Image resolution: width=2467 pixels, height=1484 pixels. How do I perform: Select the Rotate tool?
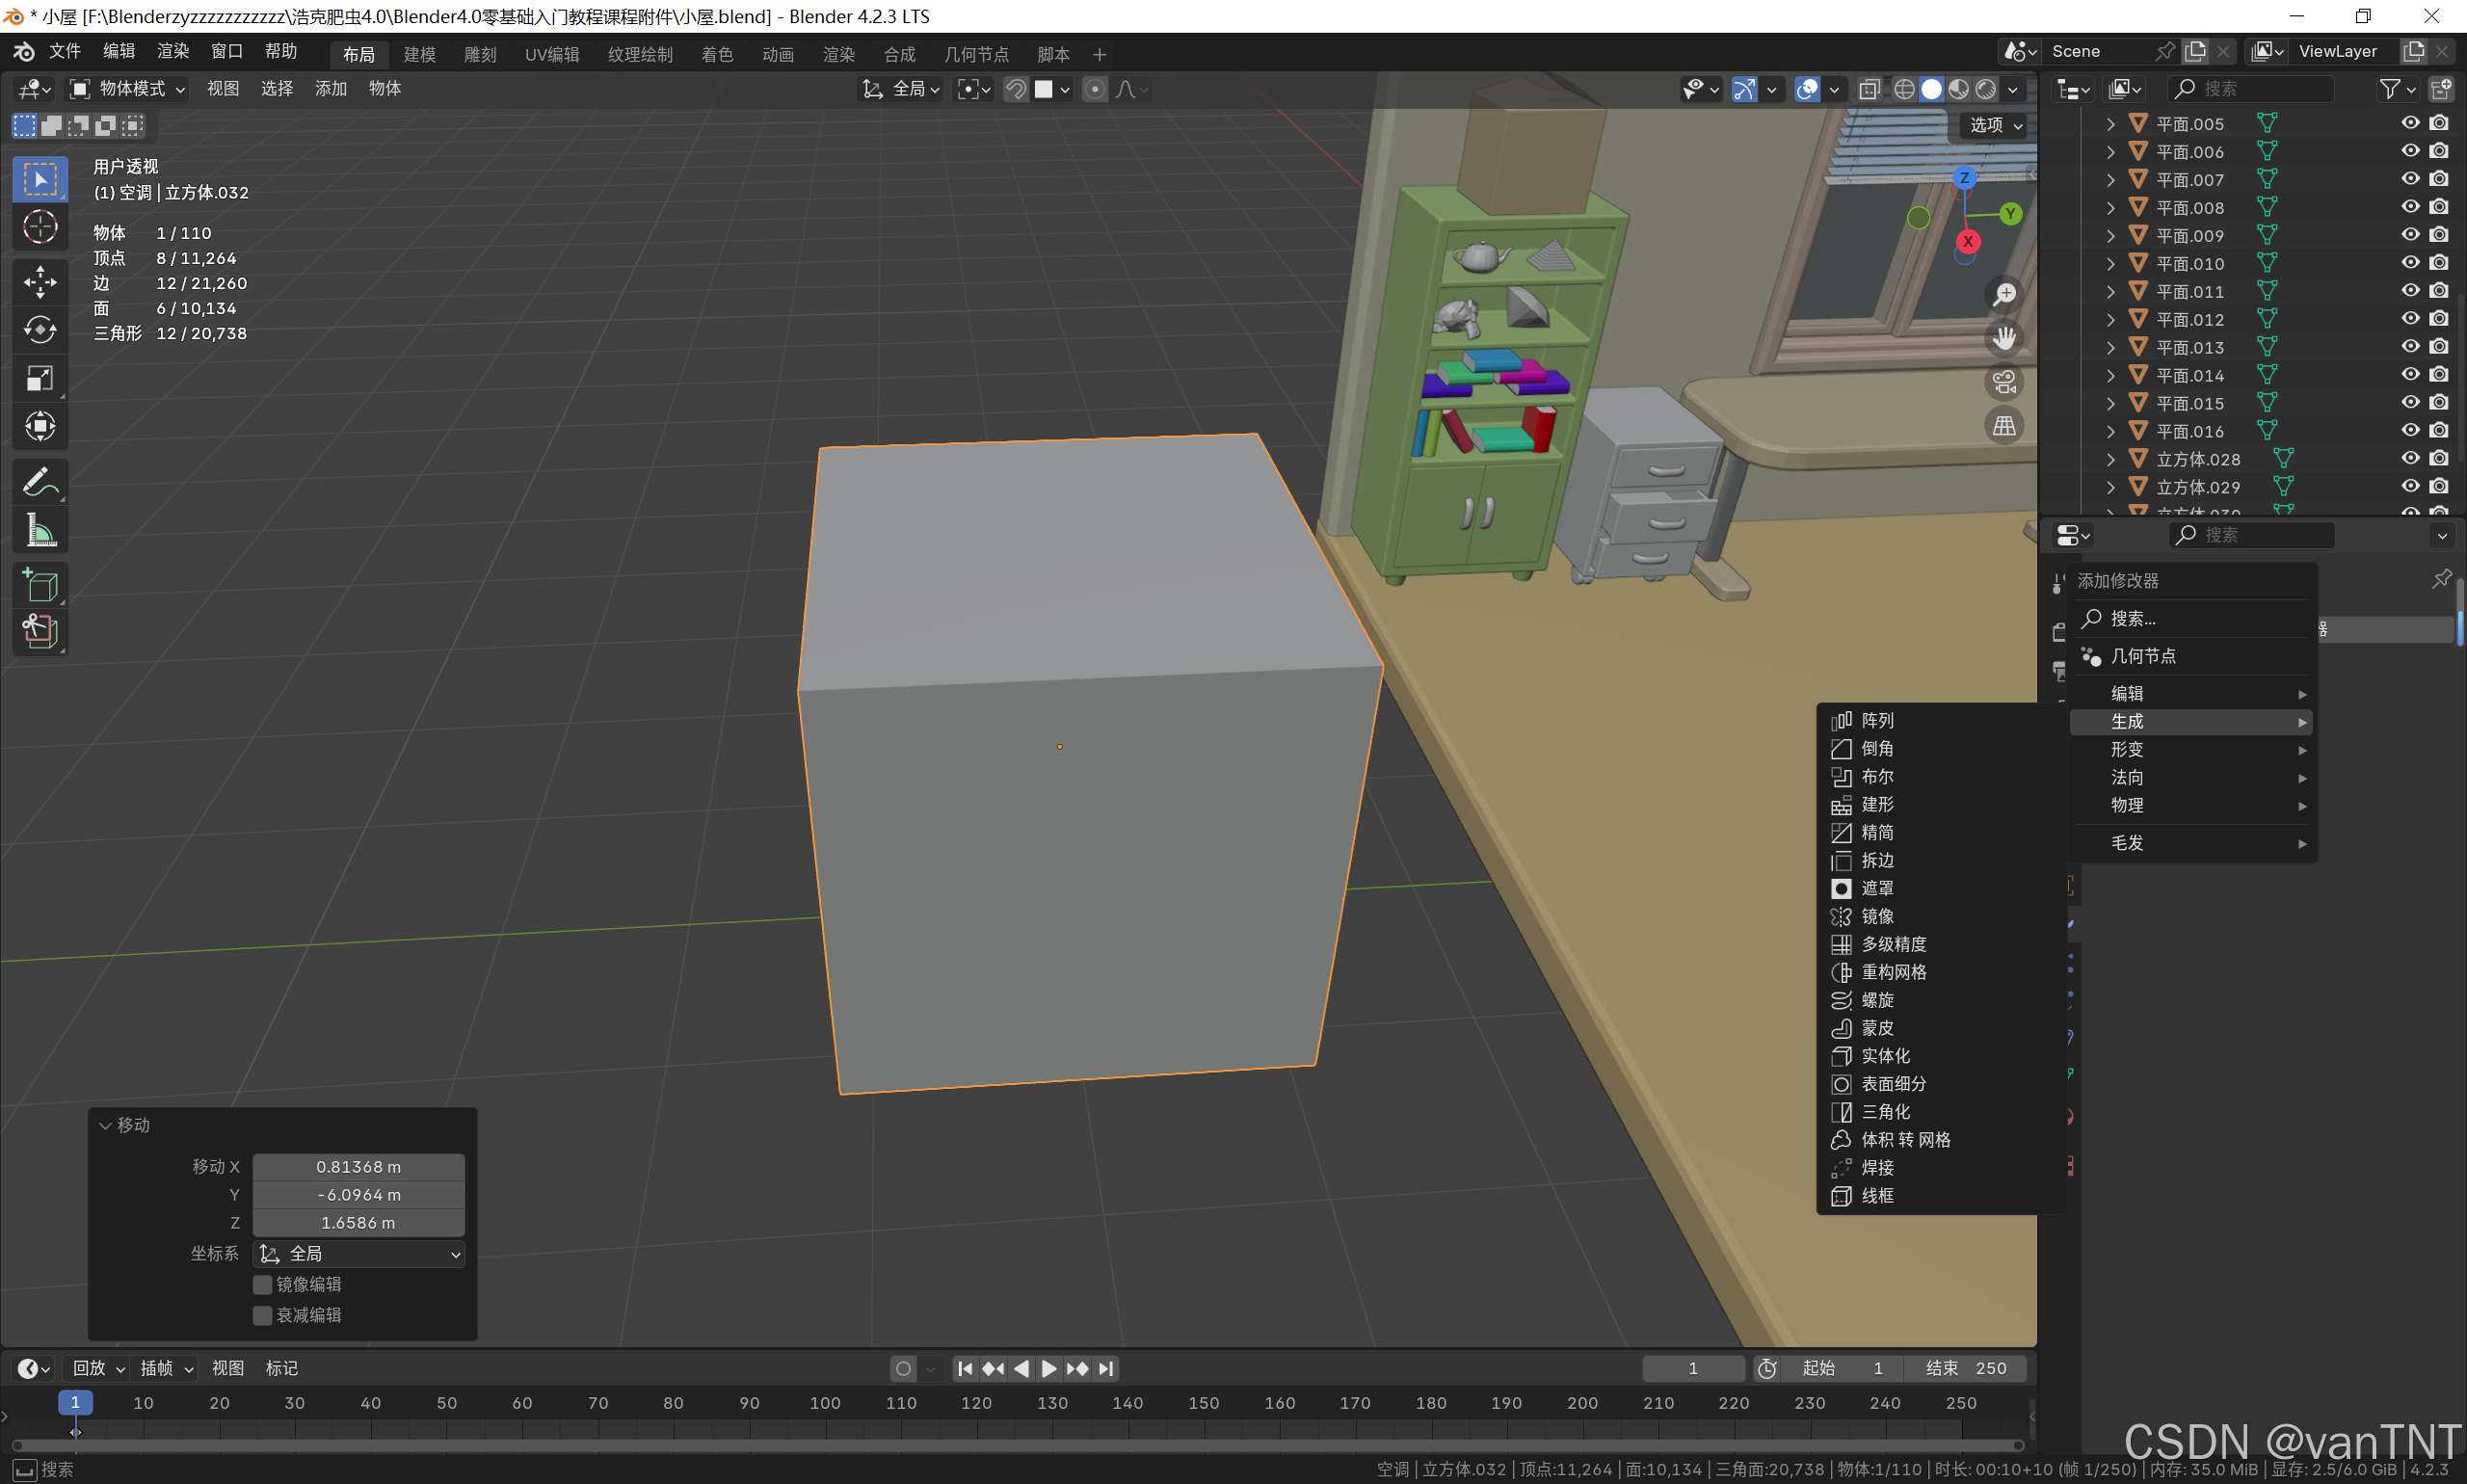(x=40, y=330)
